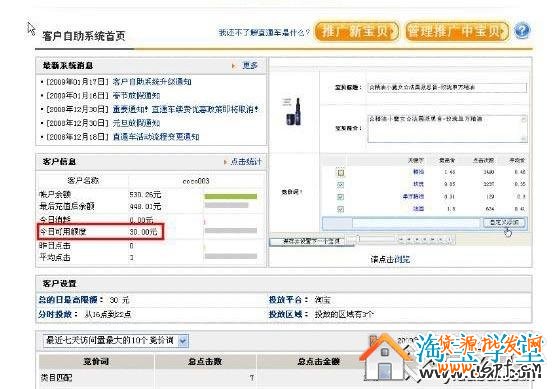The image size is (552, 389).
Task: Click the 推广新宝贝 orange button
Action: pos(356,31)
